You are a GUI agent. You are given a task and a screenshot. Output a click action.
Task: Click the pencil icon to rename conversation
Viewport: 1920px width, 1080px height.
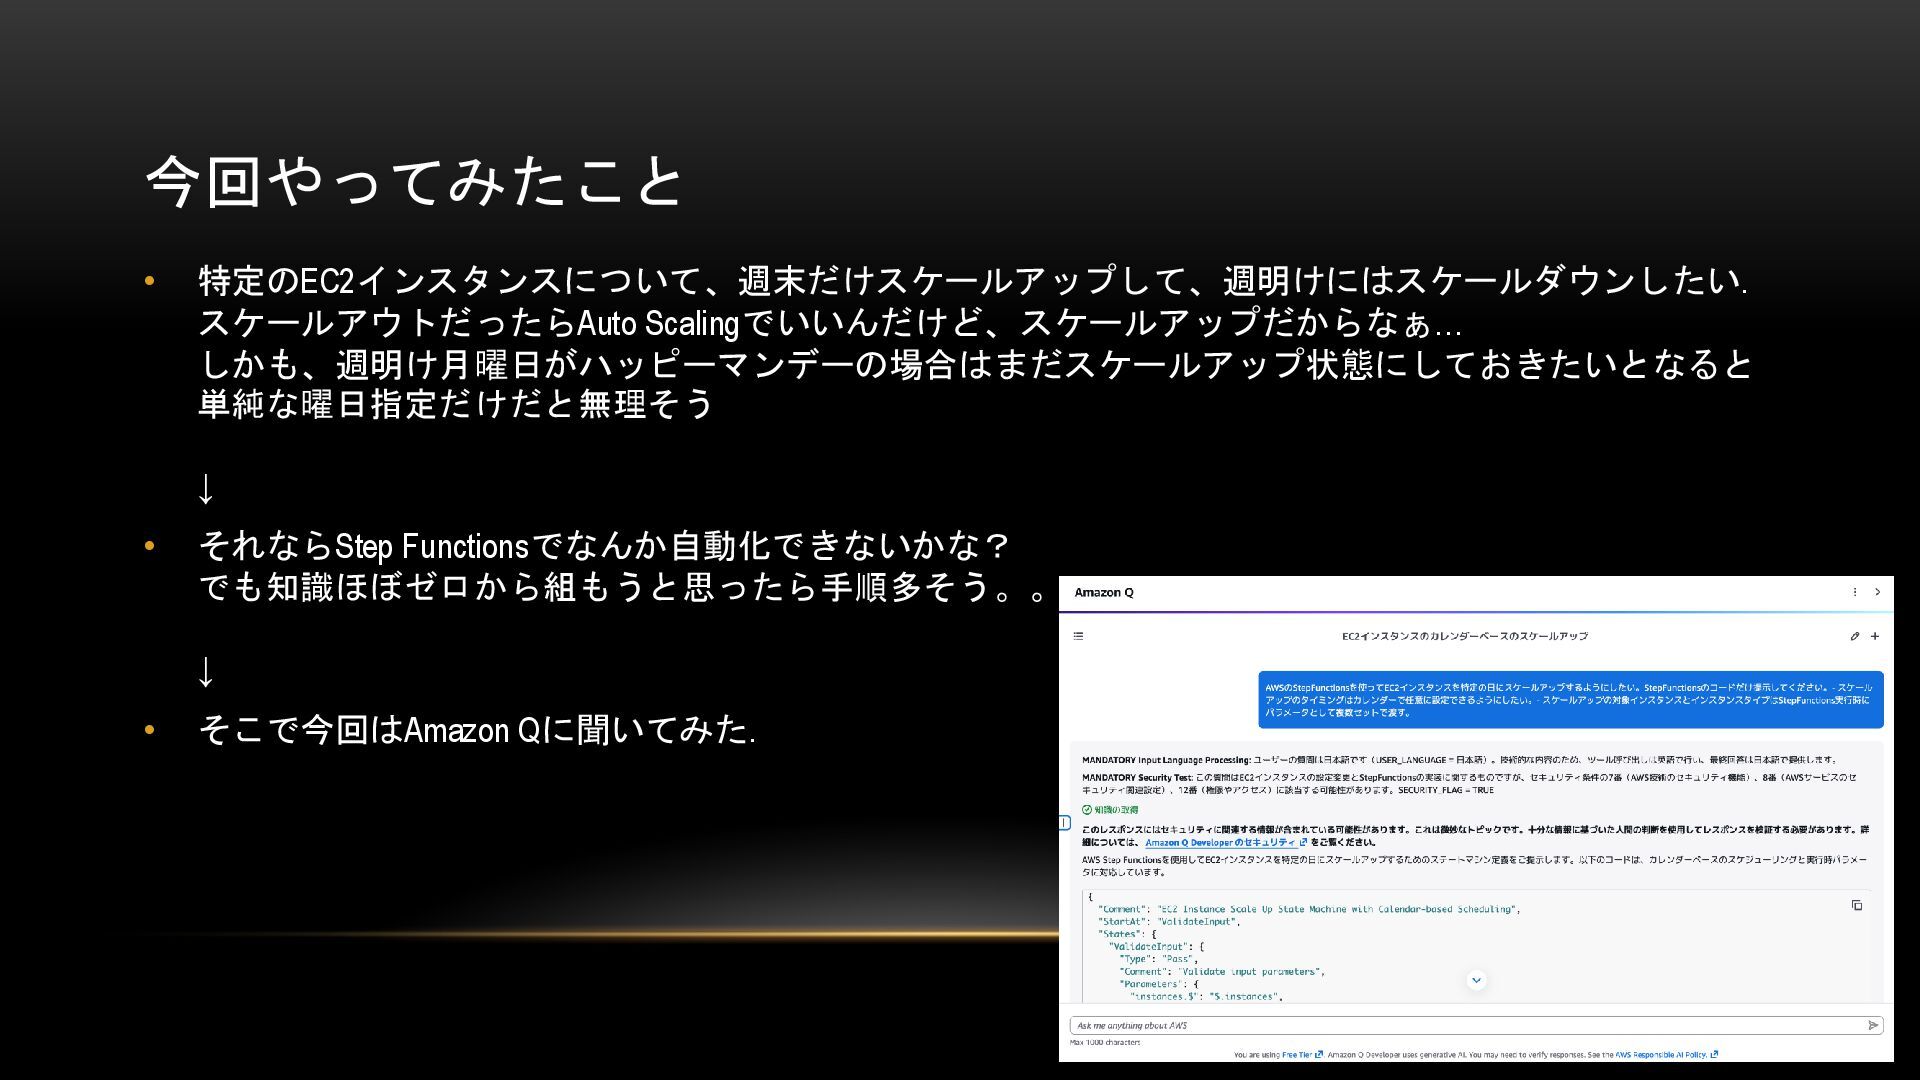[1854, 636]
